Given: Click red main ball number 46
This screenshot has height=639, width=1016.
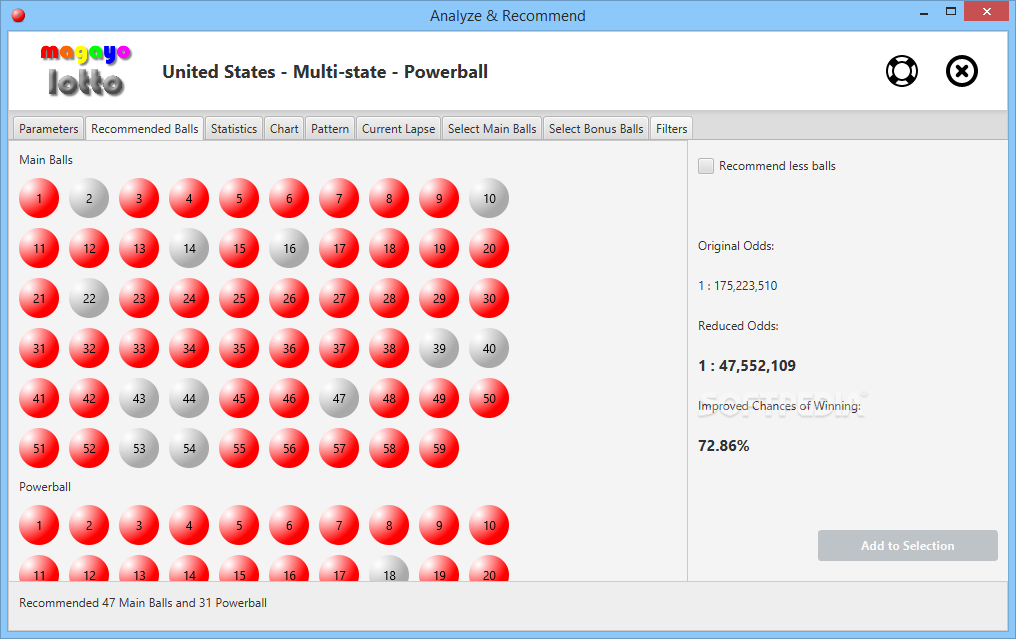Looking at the screenshot, I should [289, 398].
